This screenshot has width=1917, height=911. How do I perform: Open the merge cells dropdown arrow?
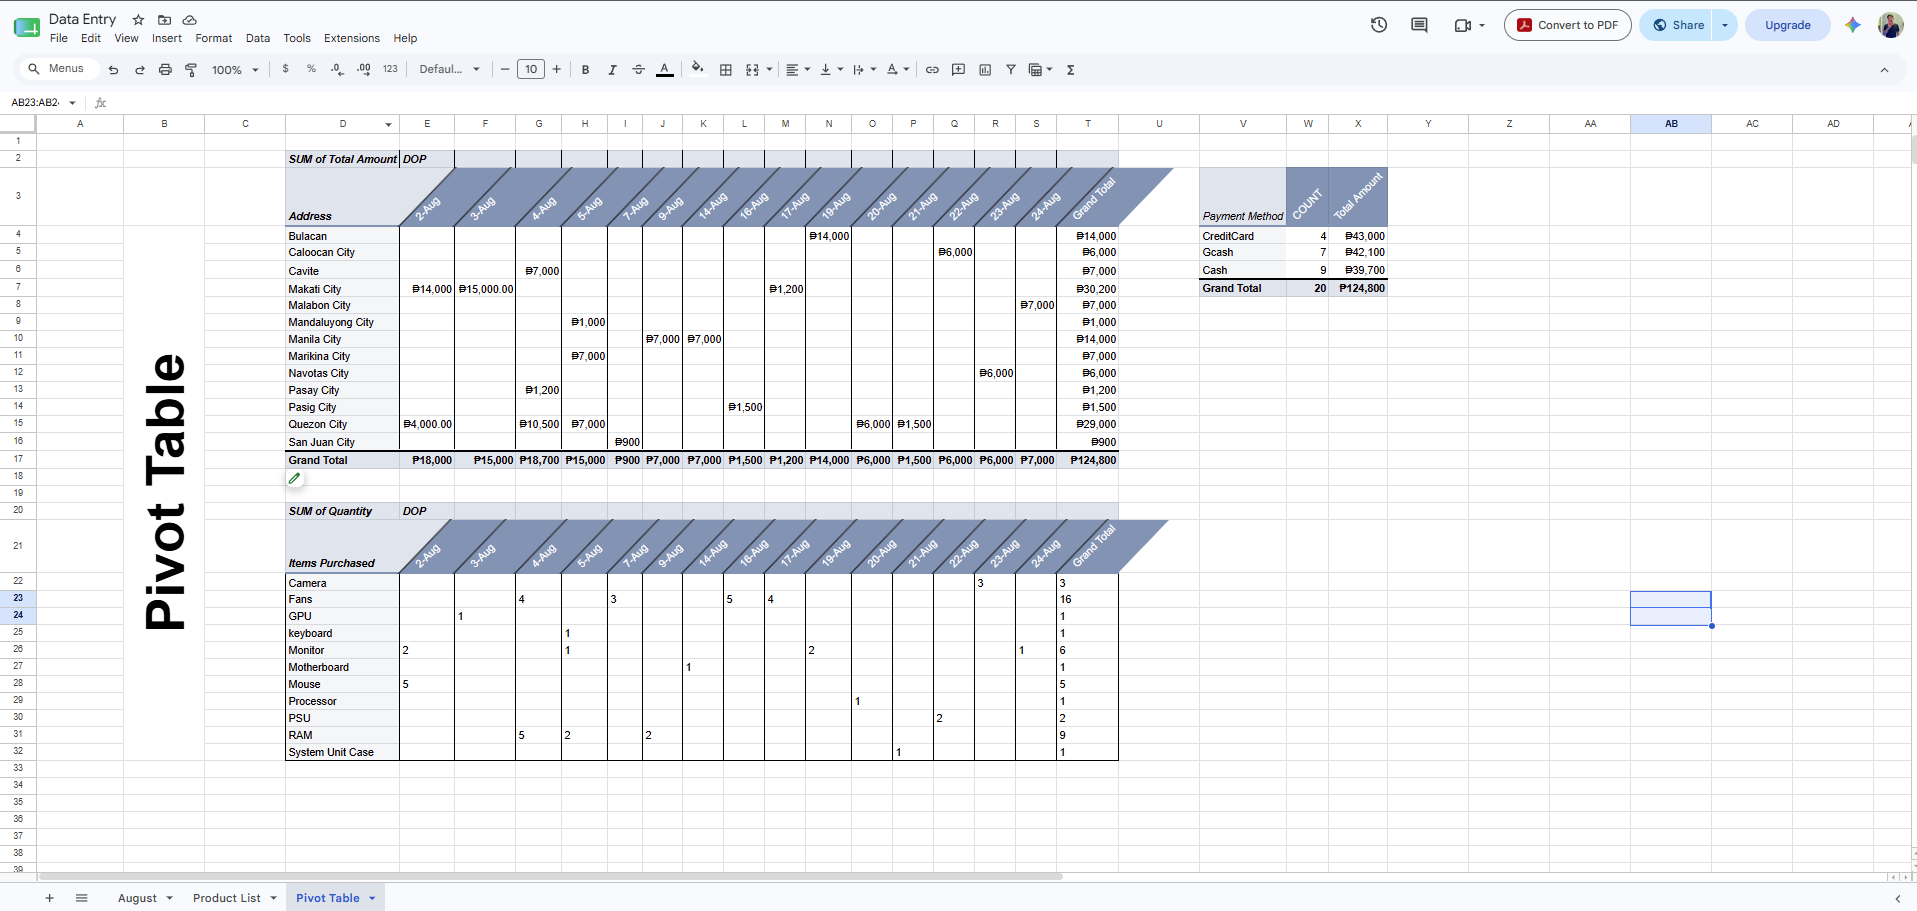[769, 70]
